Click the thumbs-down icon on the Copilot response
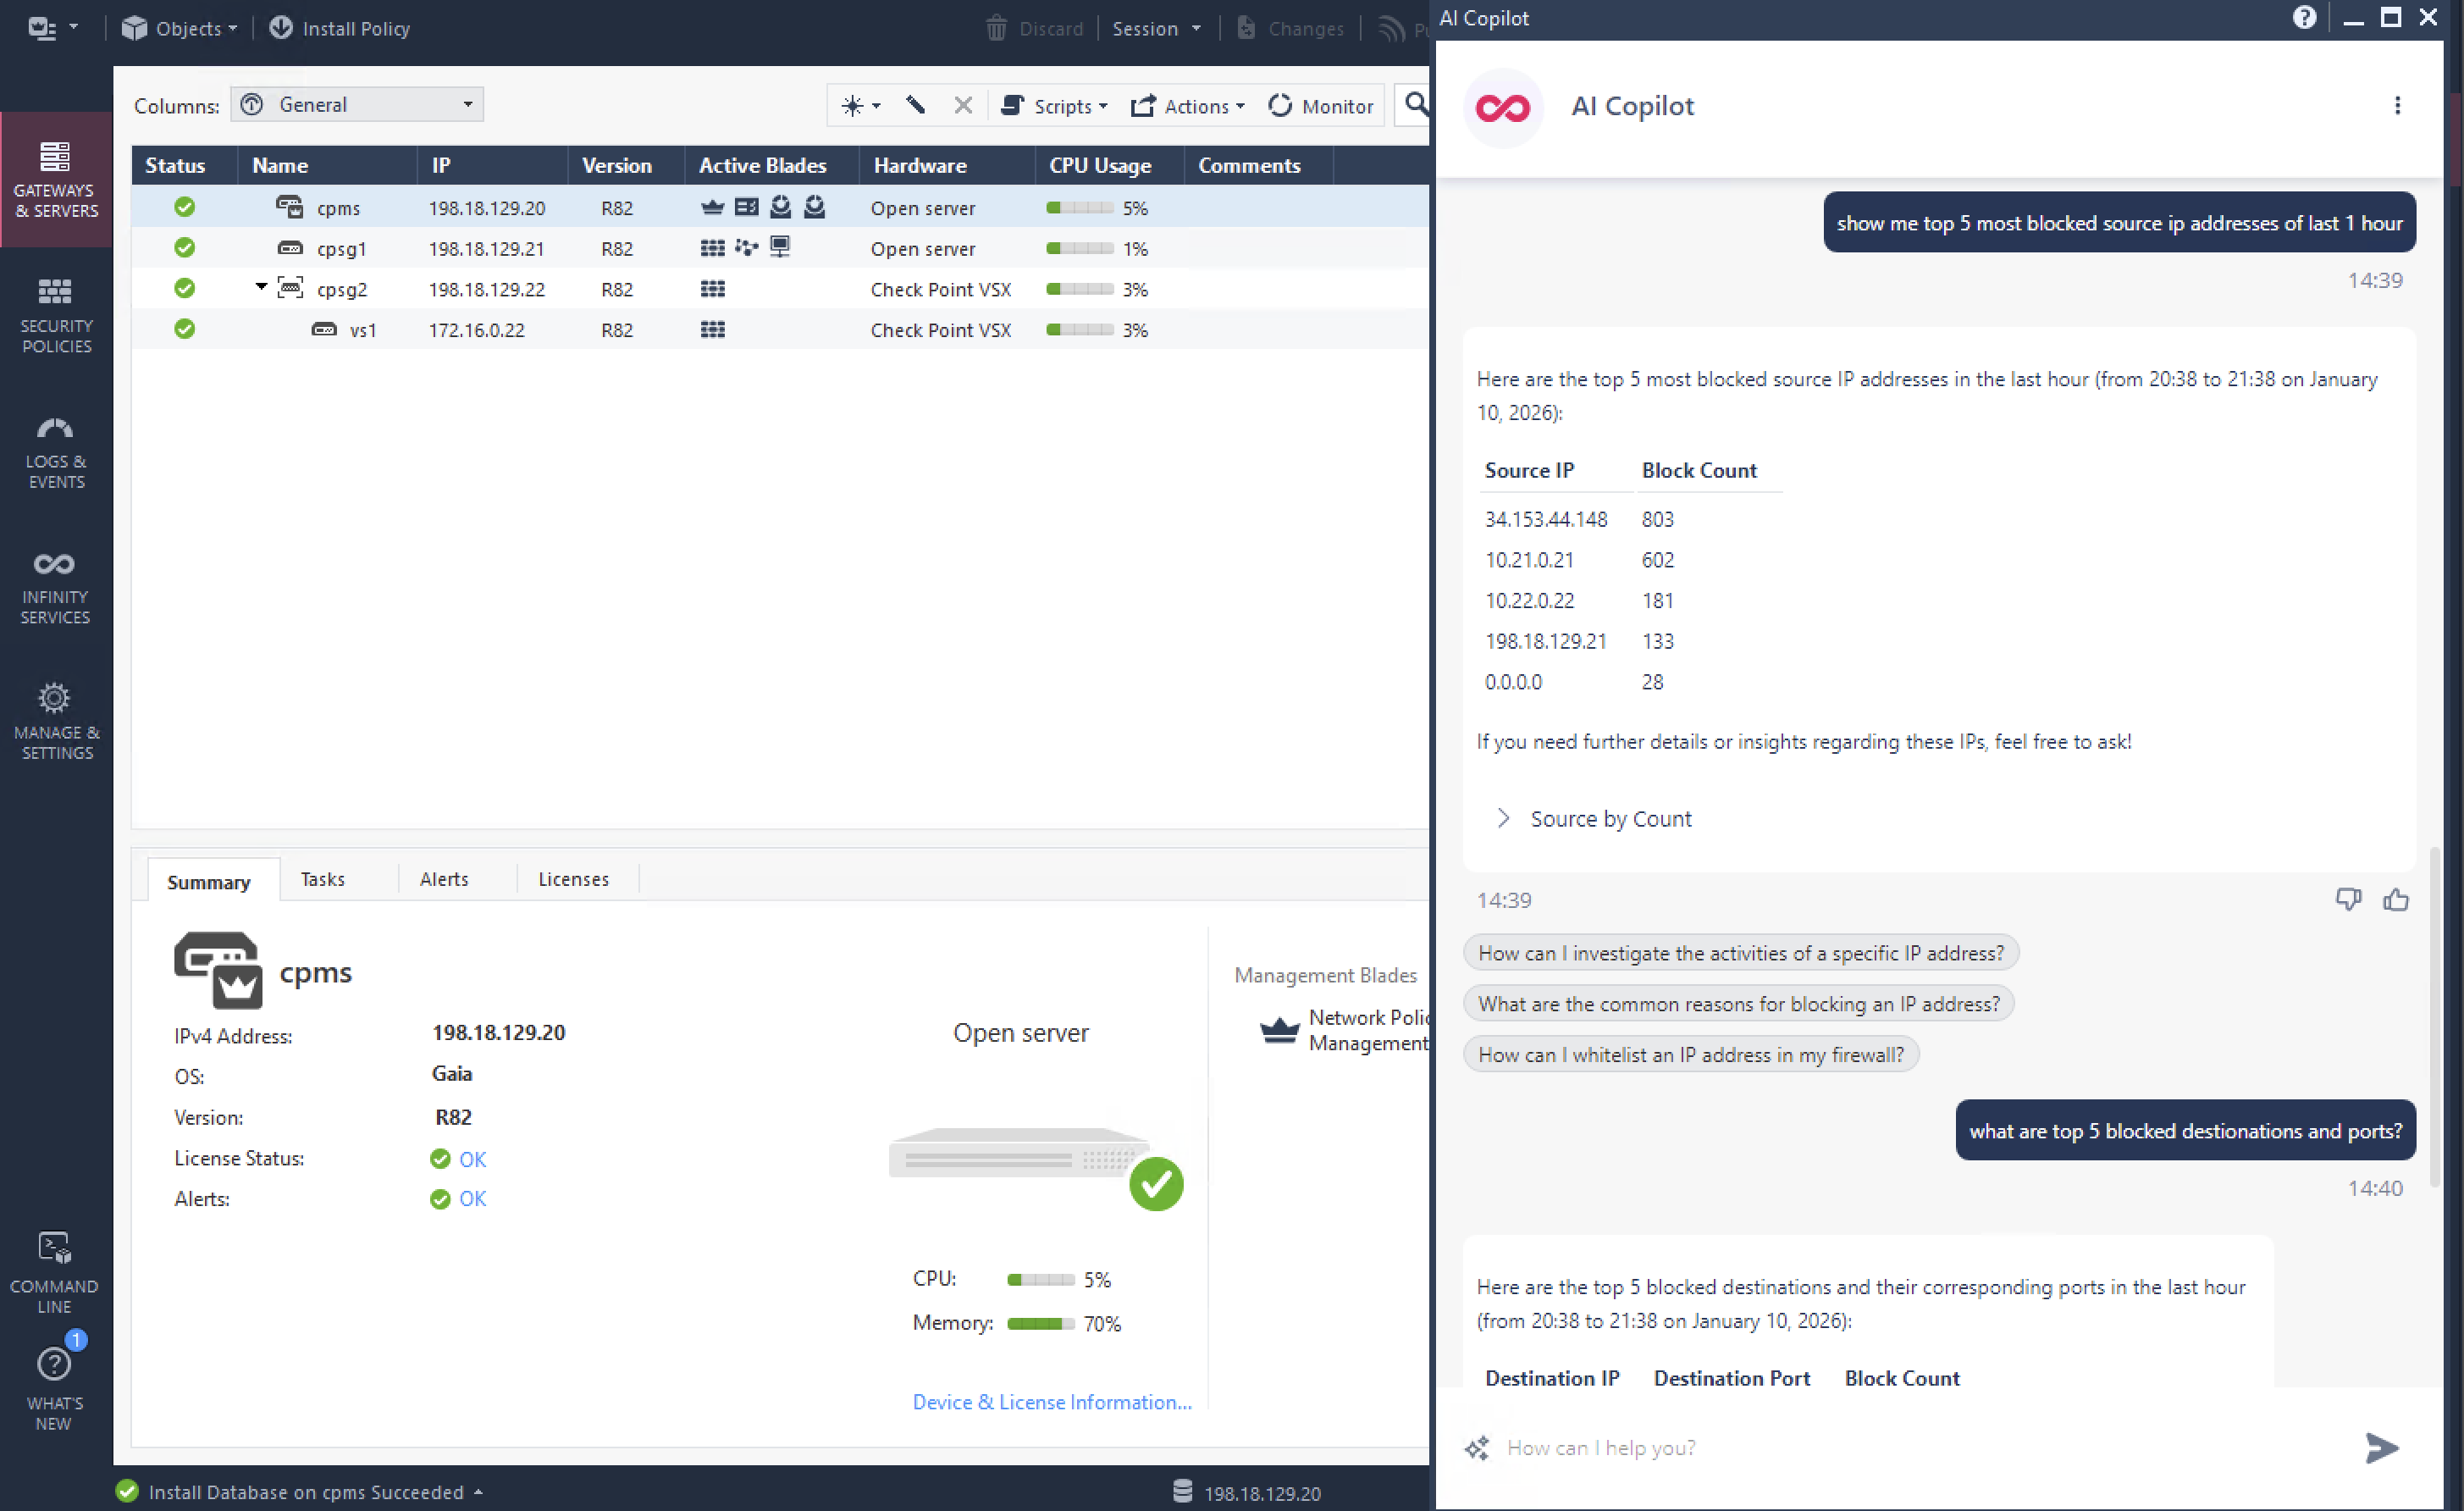The width and height of the screenshot is (2464, 1511). [x=2347, y=900]
